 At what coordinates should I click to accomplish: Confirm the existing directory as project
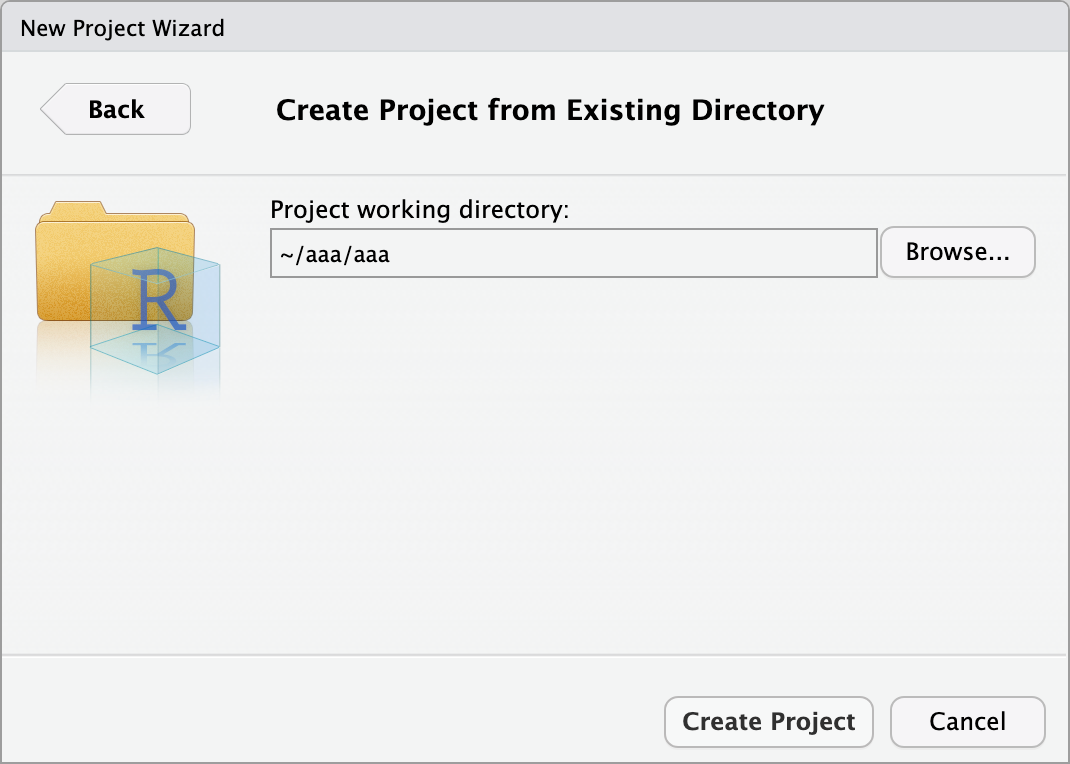tap(768, 721)
